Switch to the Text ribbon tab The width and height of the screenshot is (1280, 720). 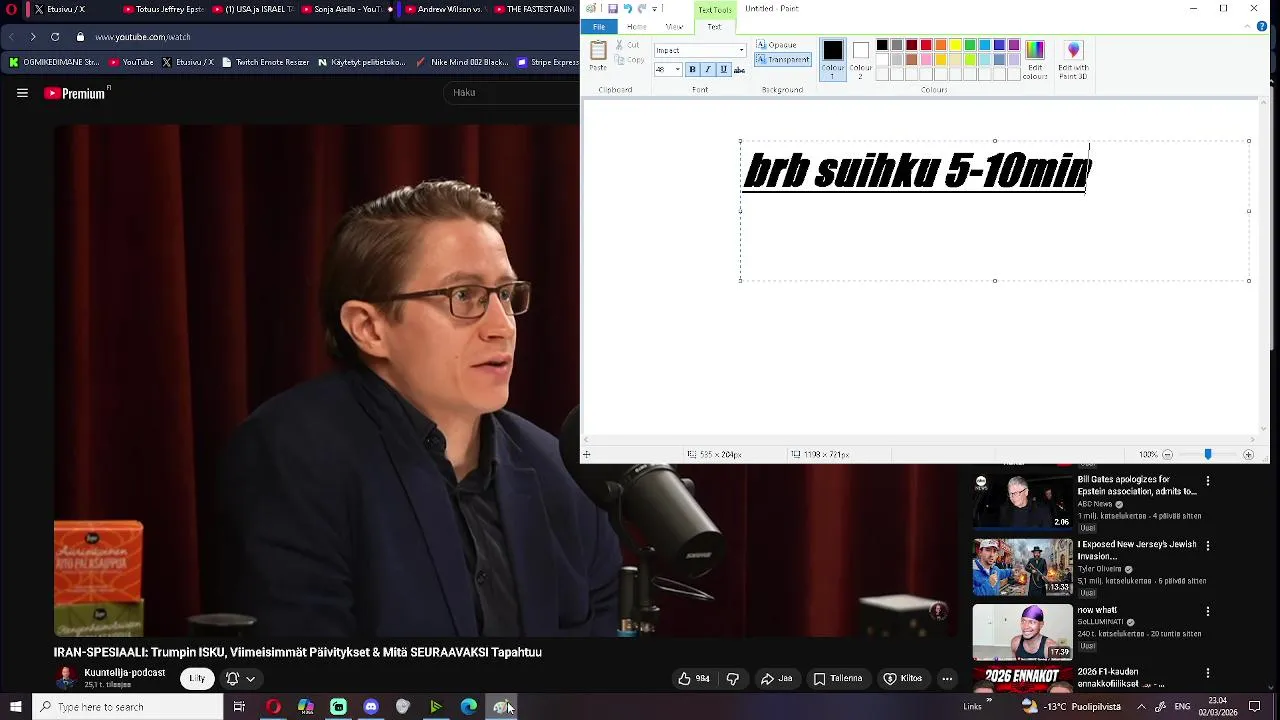[x=714, y=27]
